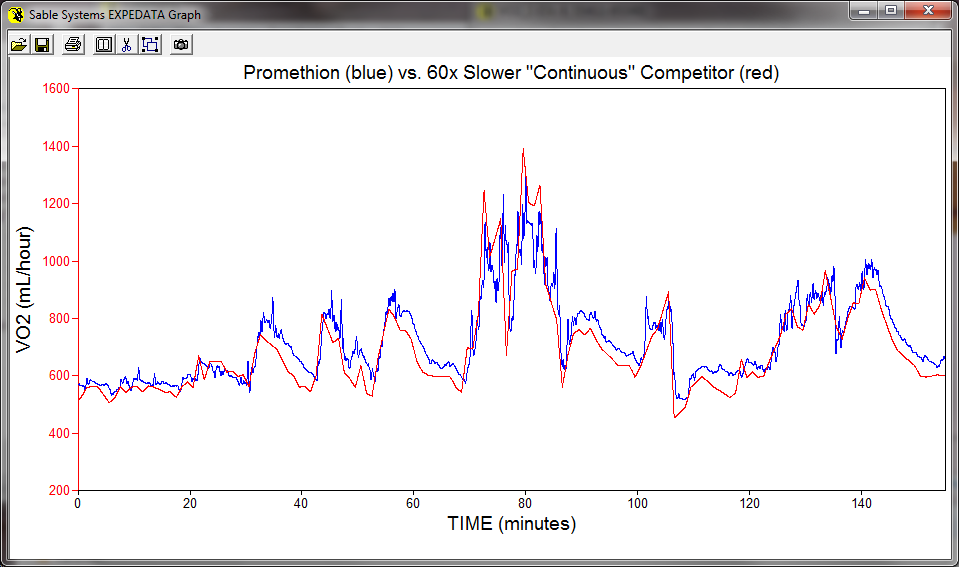Click the 20 tick label on the time axis

click(190, 503)
